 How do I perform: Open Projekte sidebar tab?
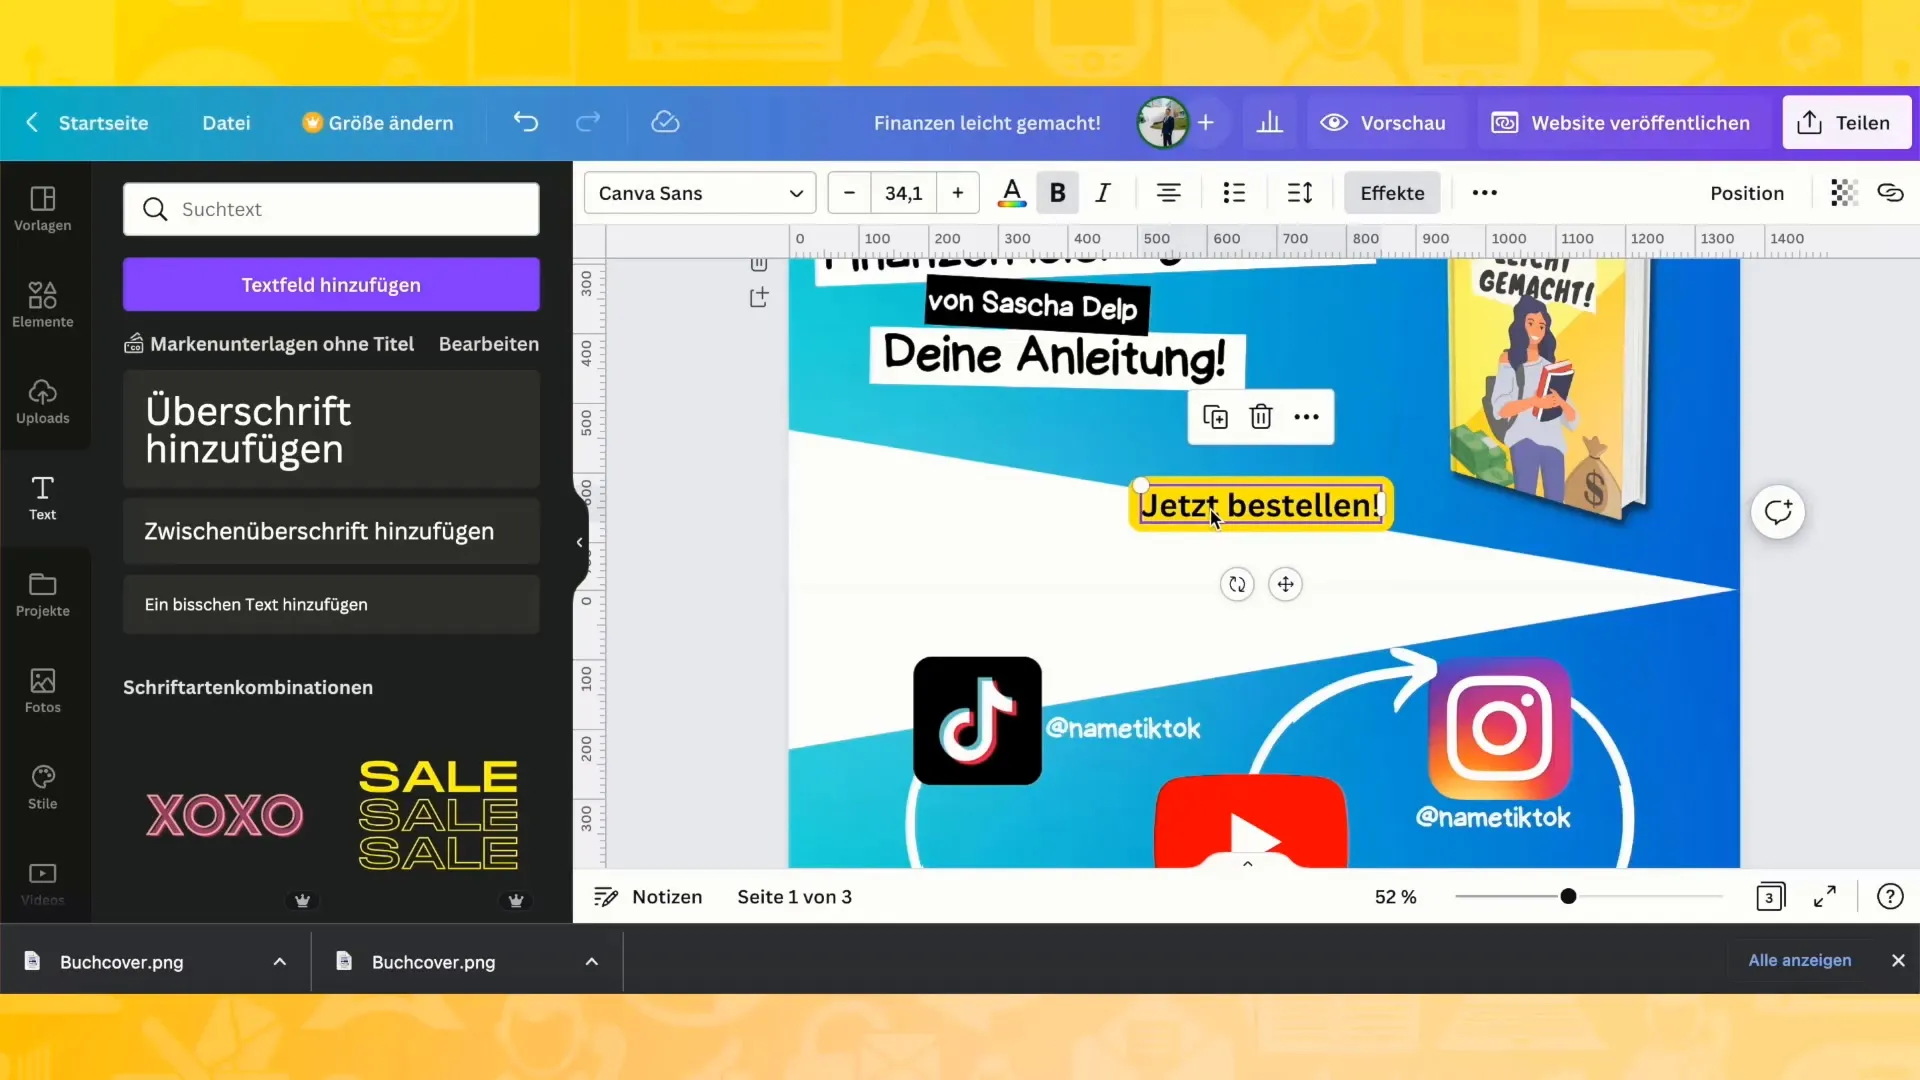pyautogui.click(x=43, y=595)
